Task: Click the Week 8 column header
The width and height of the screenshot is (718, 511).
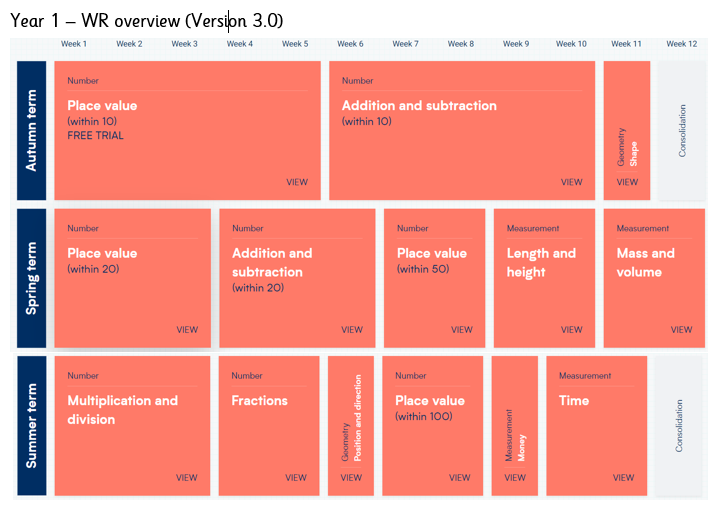Action: [461, 44]
